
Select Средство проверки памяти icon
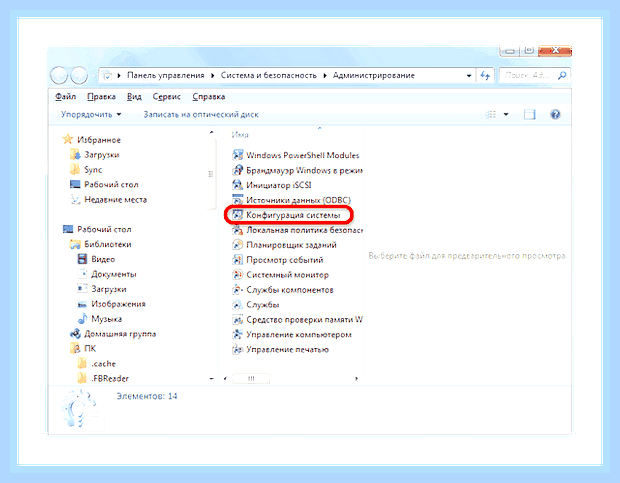click(x=237, y=319)
